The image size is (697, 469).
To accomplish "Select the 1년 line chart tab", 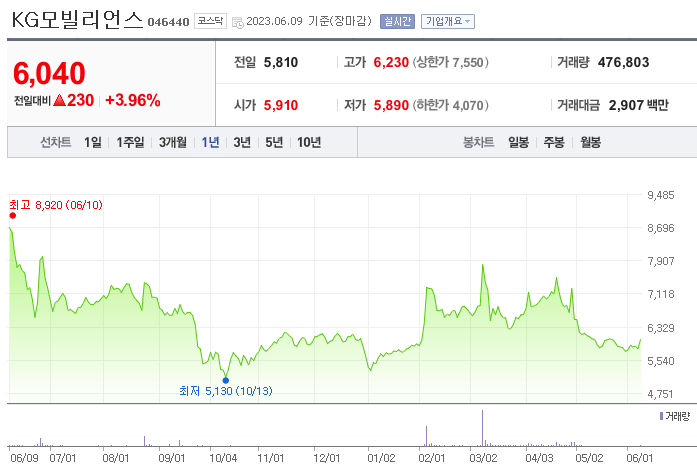I will [x=210, y=142].
